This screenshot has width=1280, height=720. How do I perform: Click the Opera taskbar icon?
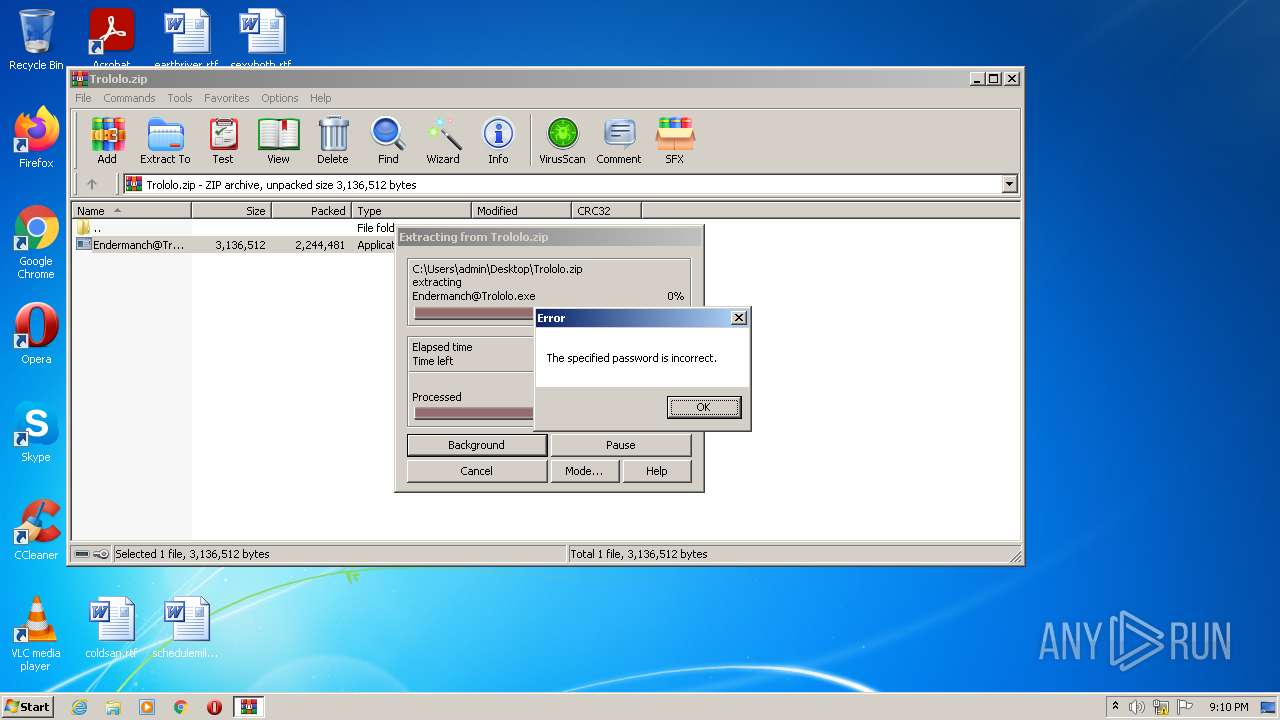pos(214,707)
